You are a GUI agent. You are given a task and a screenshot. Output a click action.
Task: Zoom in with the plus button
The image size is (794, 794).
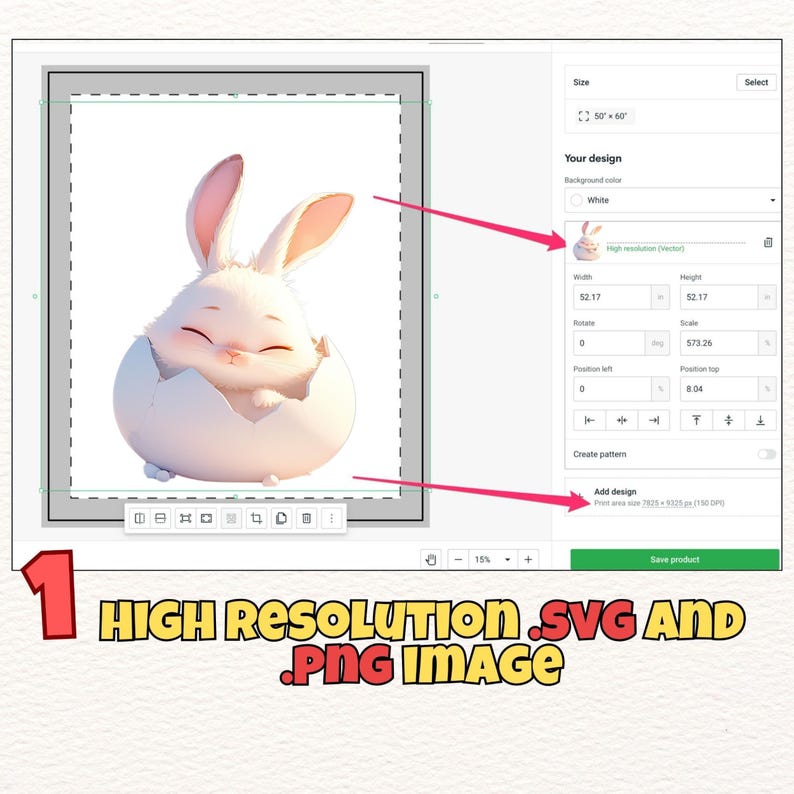(x=528, y=560)
